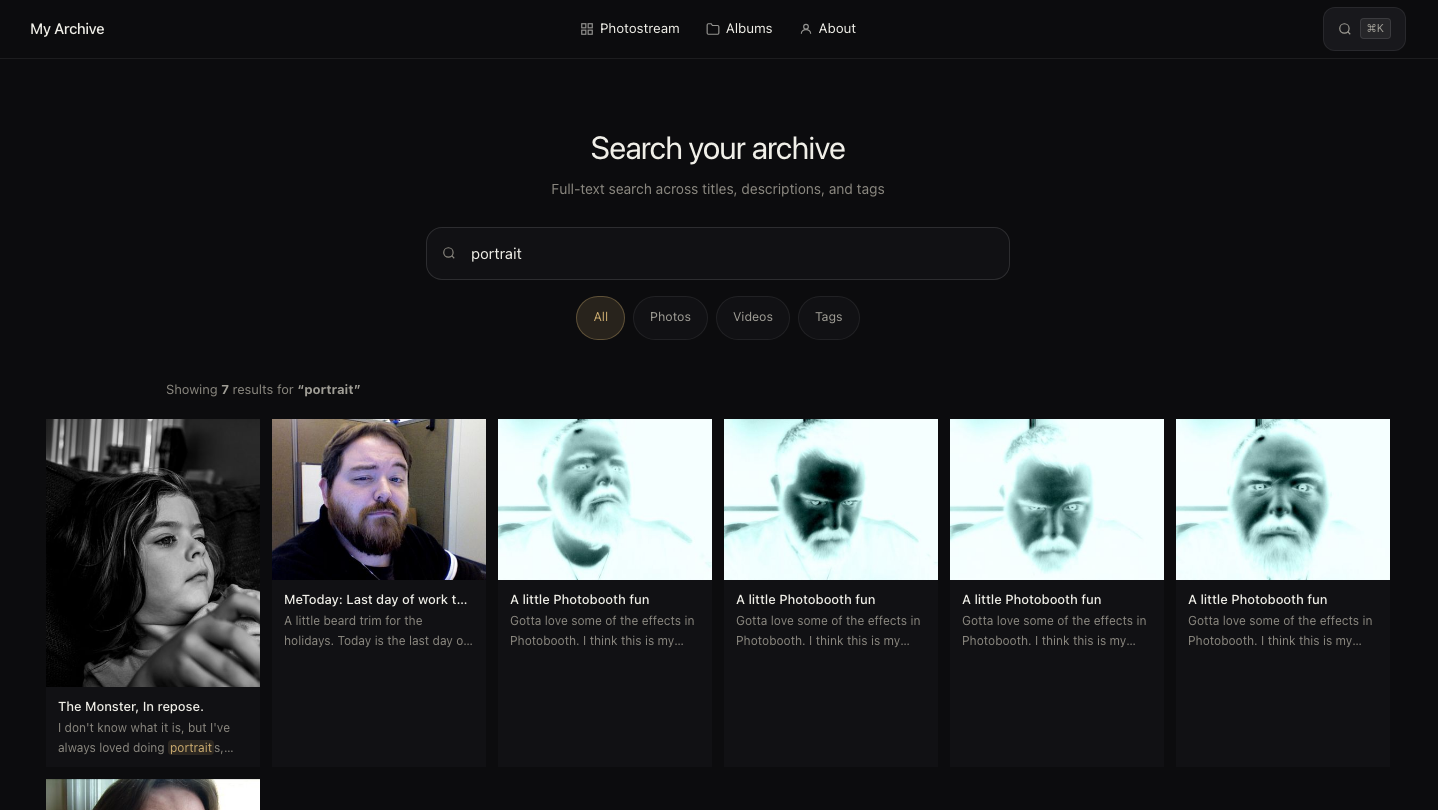This screenshot has height=810, width=1440.
Task: Open the Photostream nav item
Action: (x=630, y=29)
